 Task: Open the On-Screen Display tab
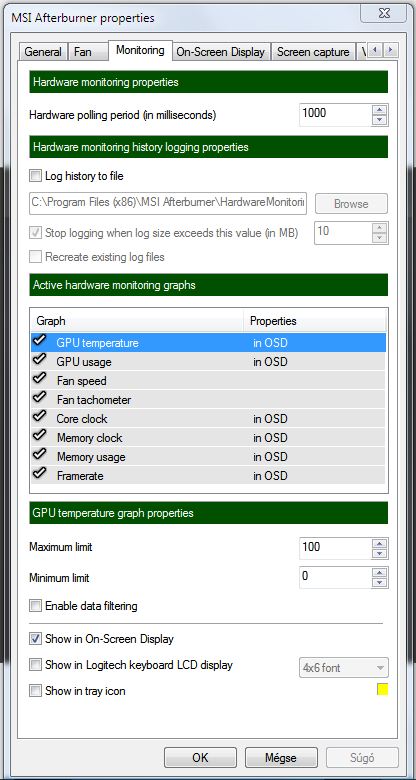220,52
